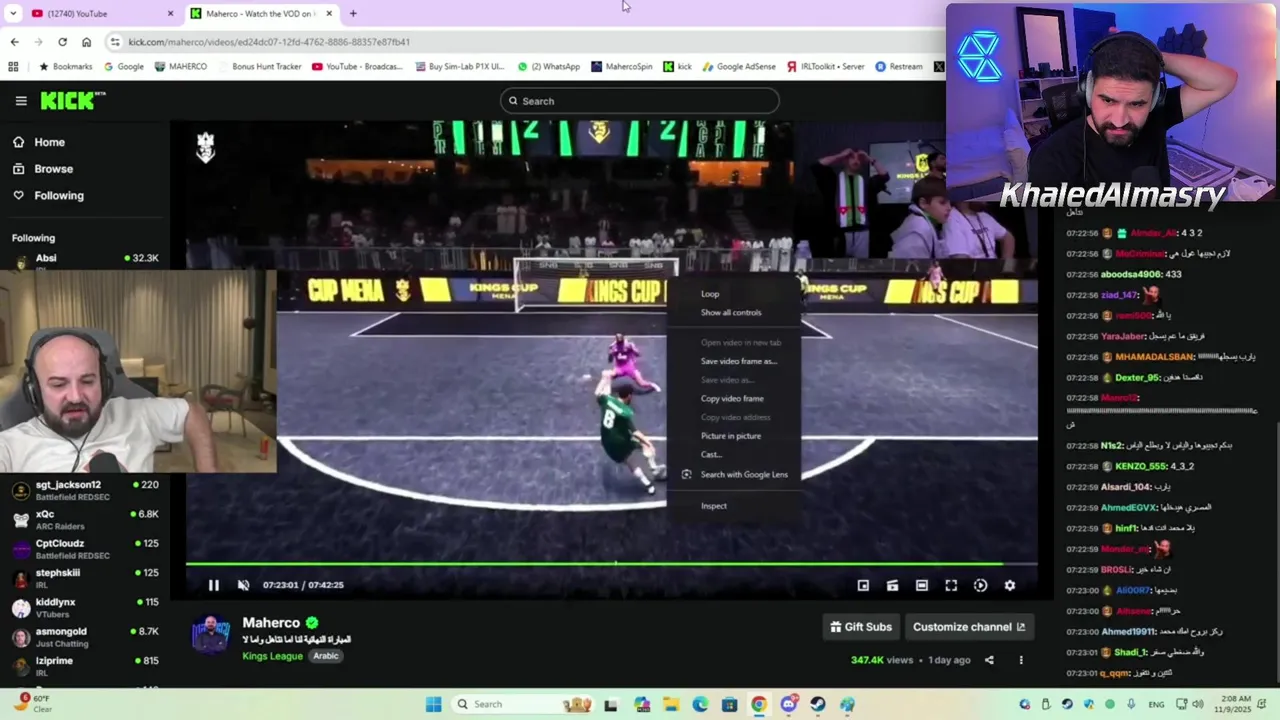Open the WhatsApp bookmark
The image size is (1280, 720).
(548, 67)
